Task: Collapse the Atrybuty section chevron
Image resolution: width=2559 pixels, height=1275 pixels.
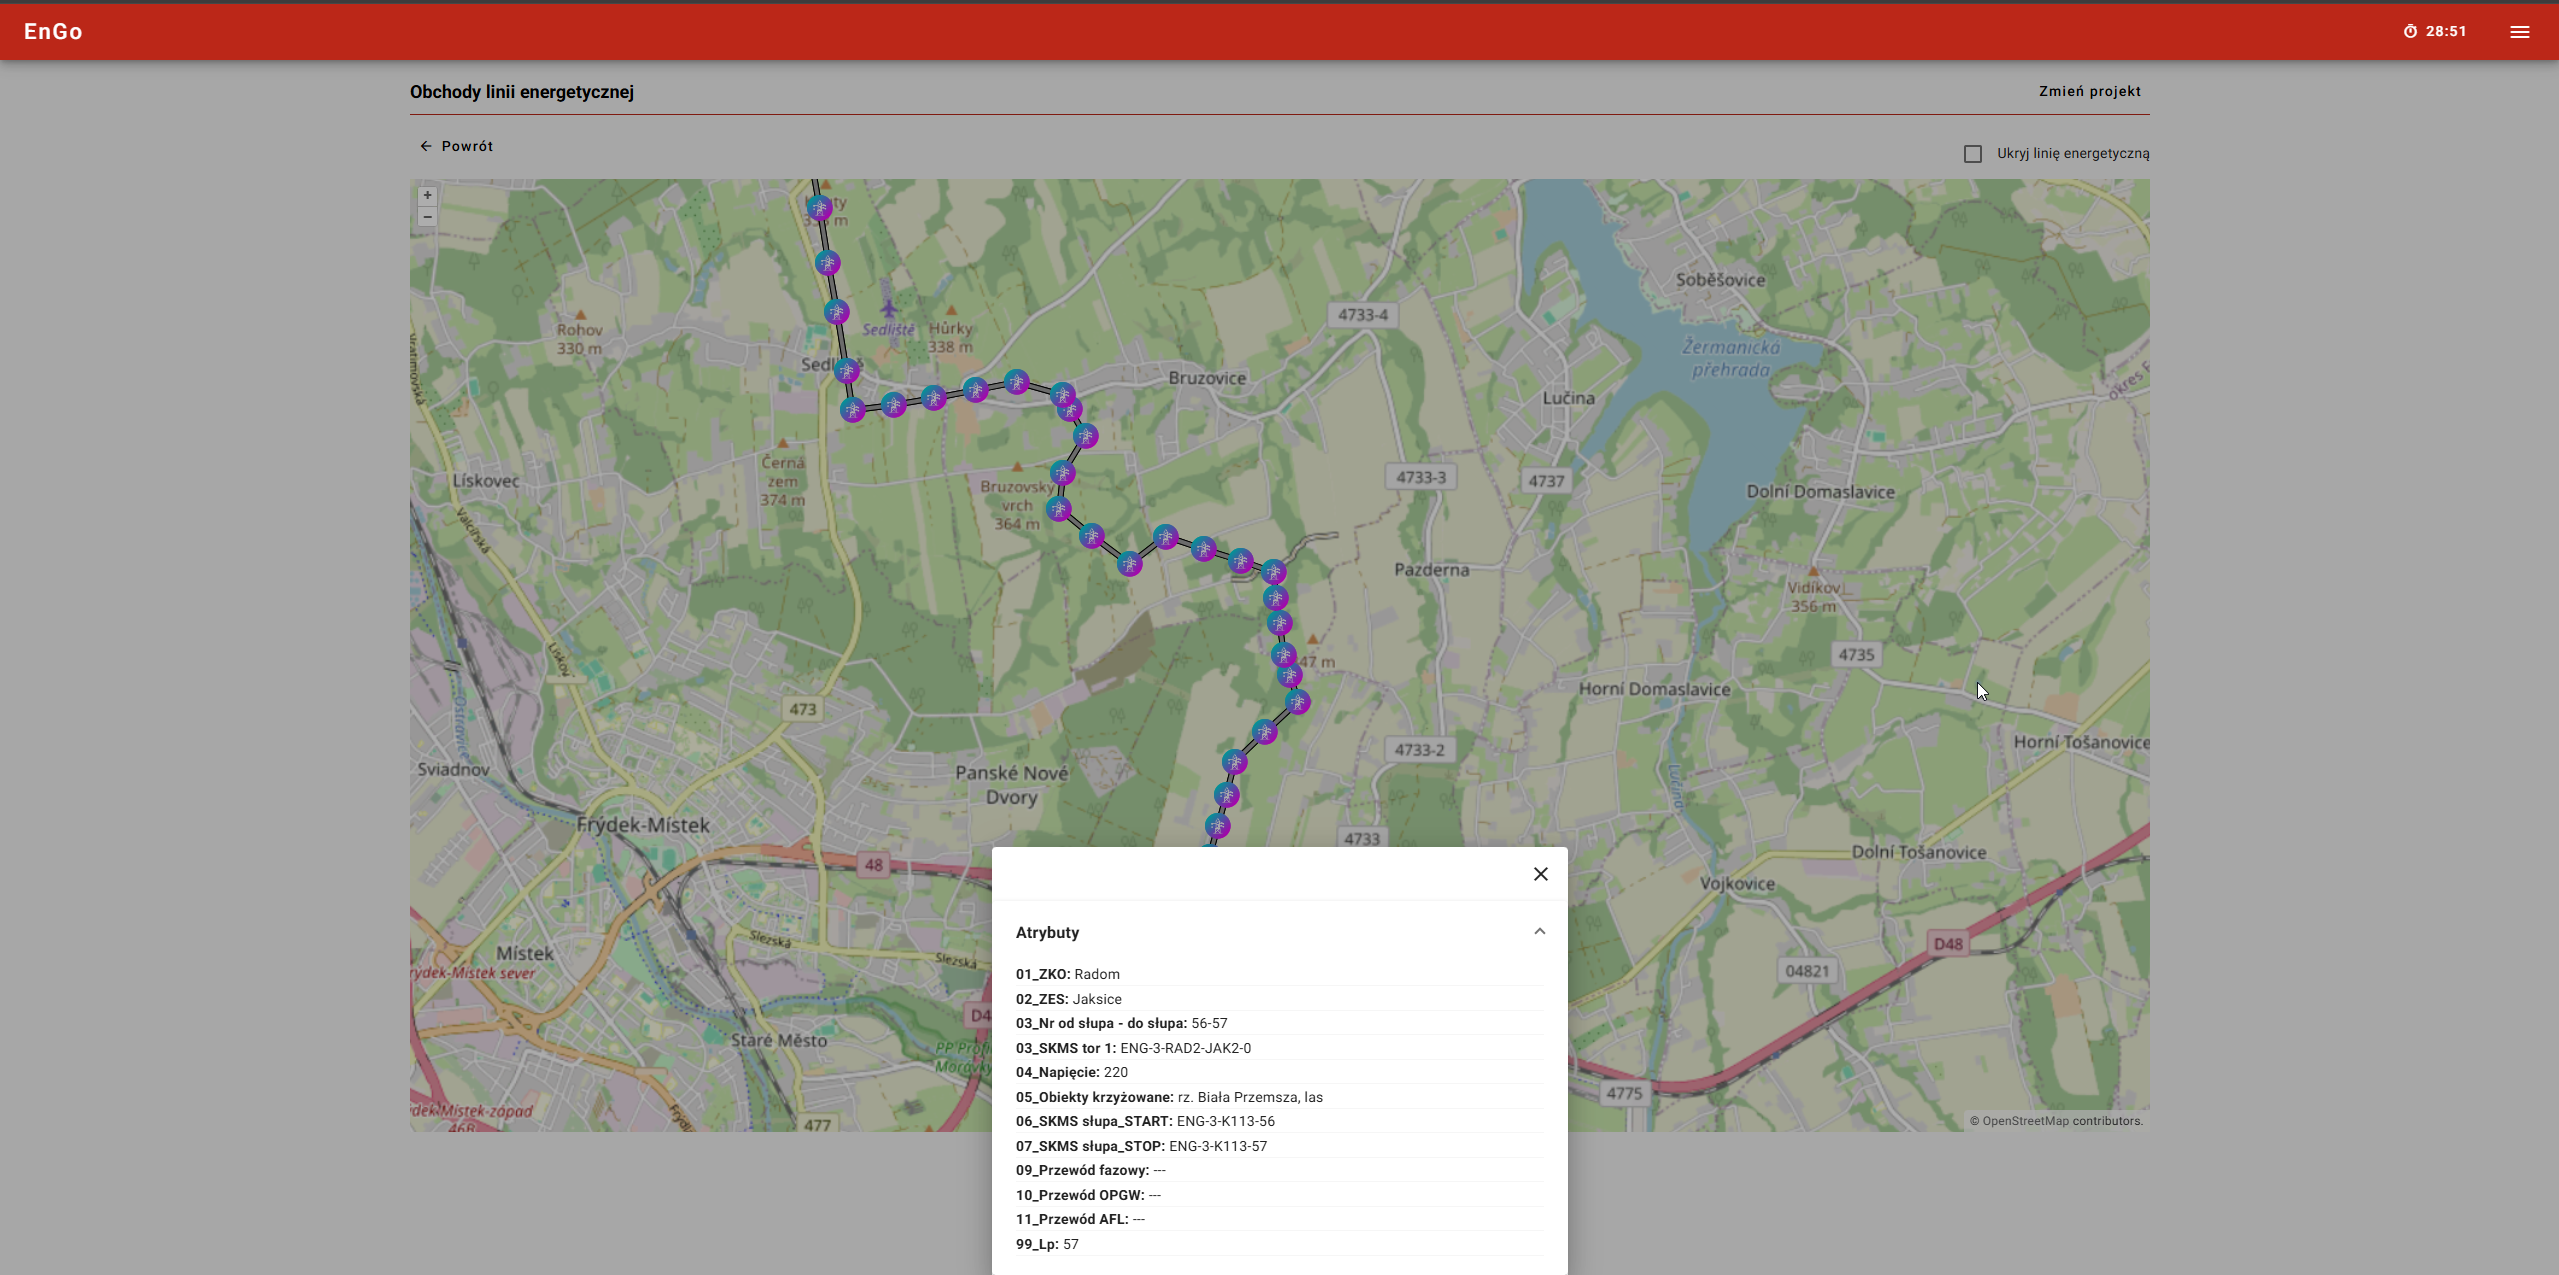Action: [1539, 932]
